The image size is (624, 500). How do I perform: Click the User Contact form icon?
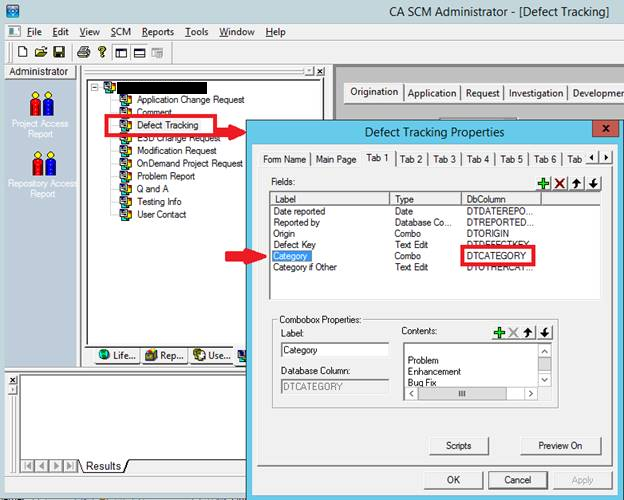(126, 214)
